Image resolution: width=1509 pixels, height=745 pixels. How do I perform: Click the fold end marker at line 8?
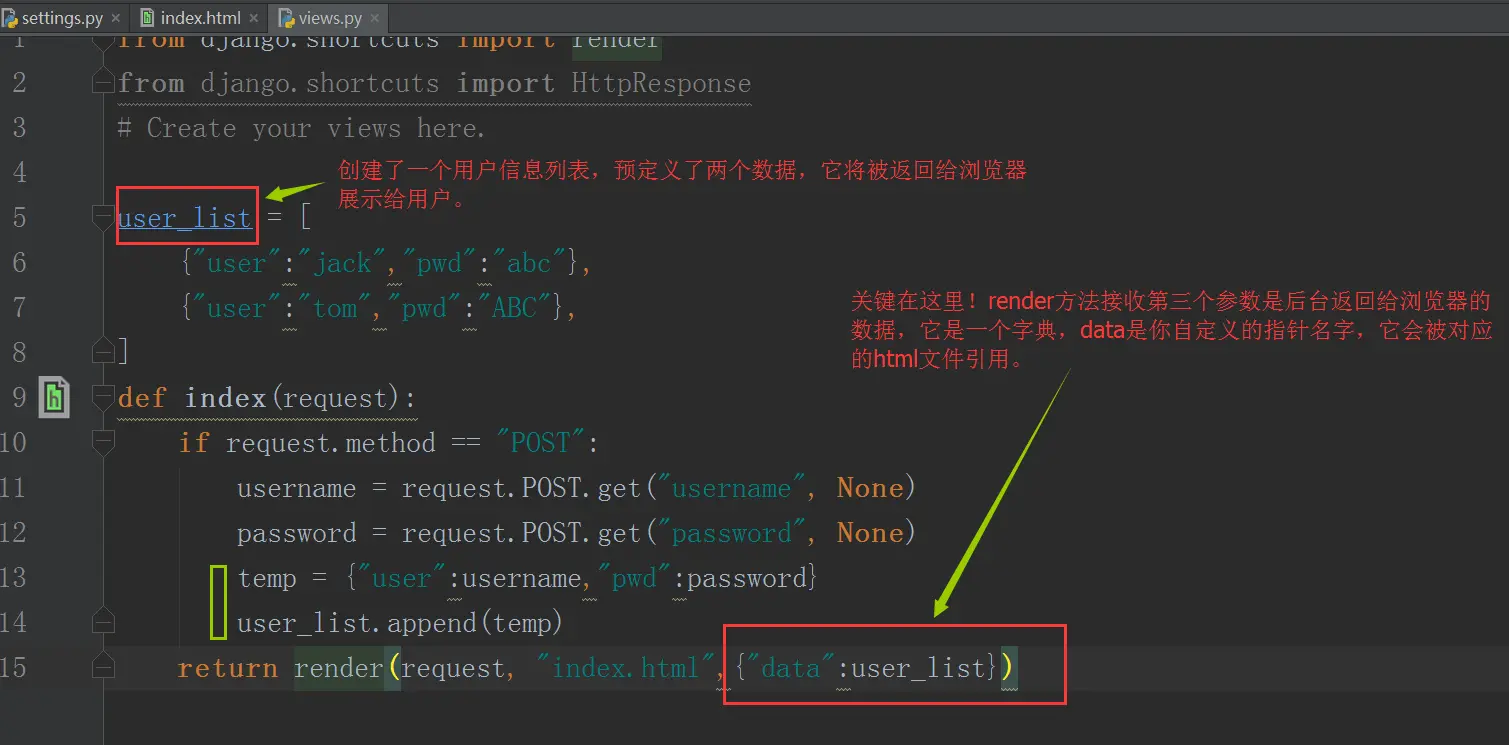pyautogui.click(x=103, y=351)
